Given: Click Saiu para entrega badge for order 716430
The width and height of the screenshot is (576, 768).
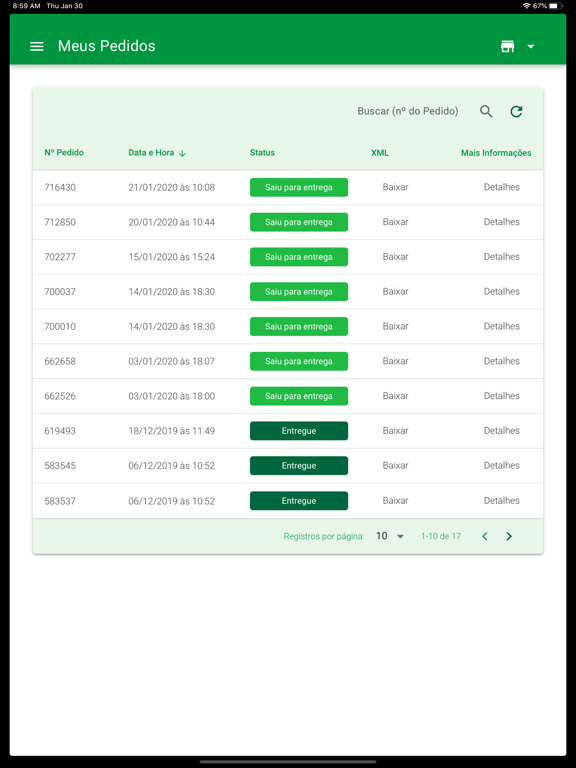Looking at the screenshot, I should [299, 187].
